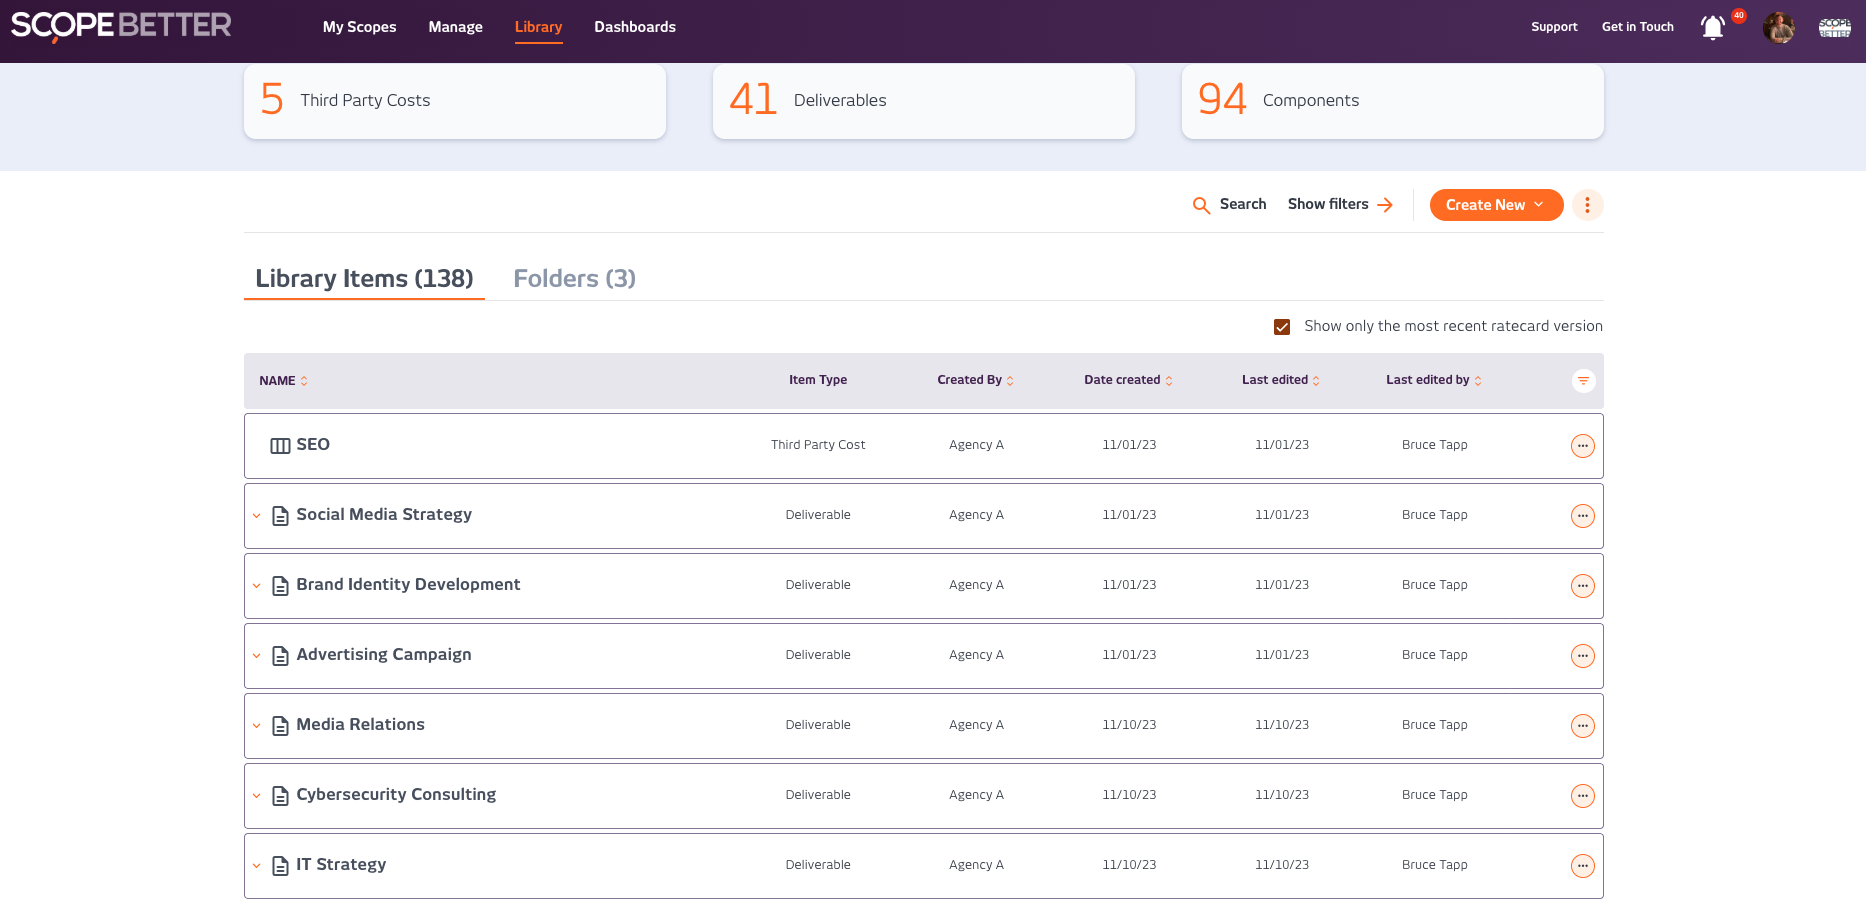This screenshot has height=900, width=1866.
Task: Select the 41 Deliverables summary card
Action: point(923,101)
